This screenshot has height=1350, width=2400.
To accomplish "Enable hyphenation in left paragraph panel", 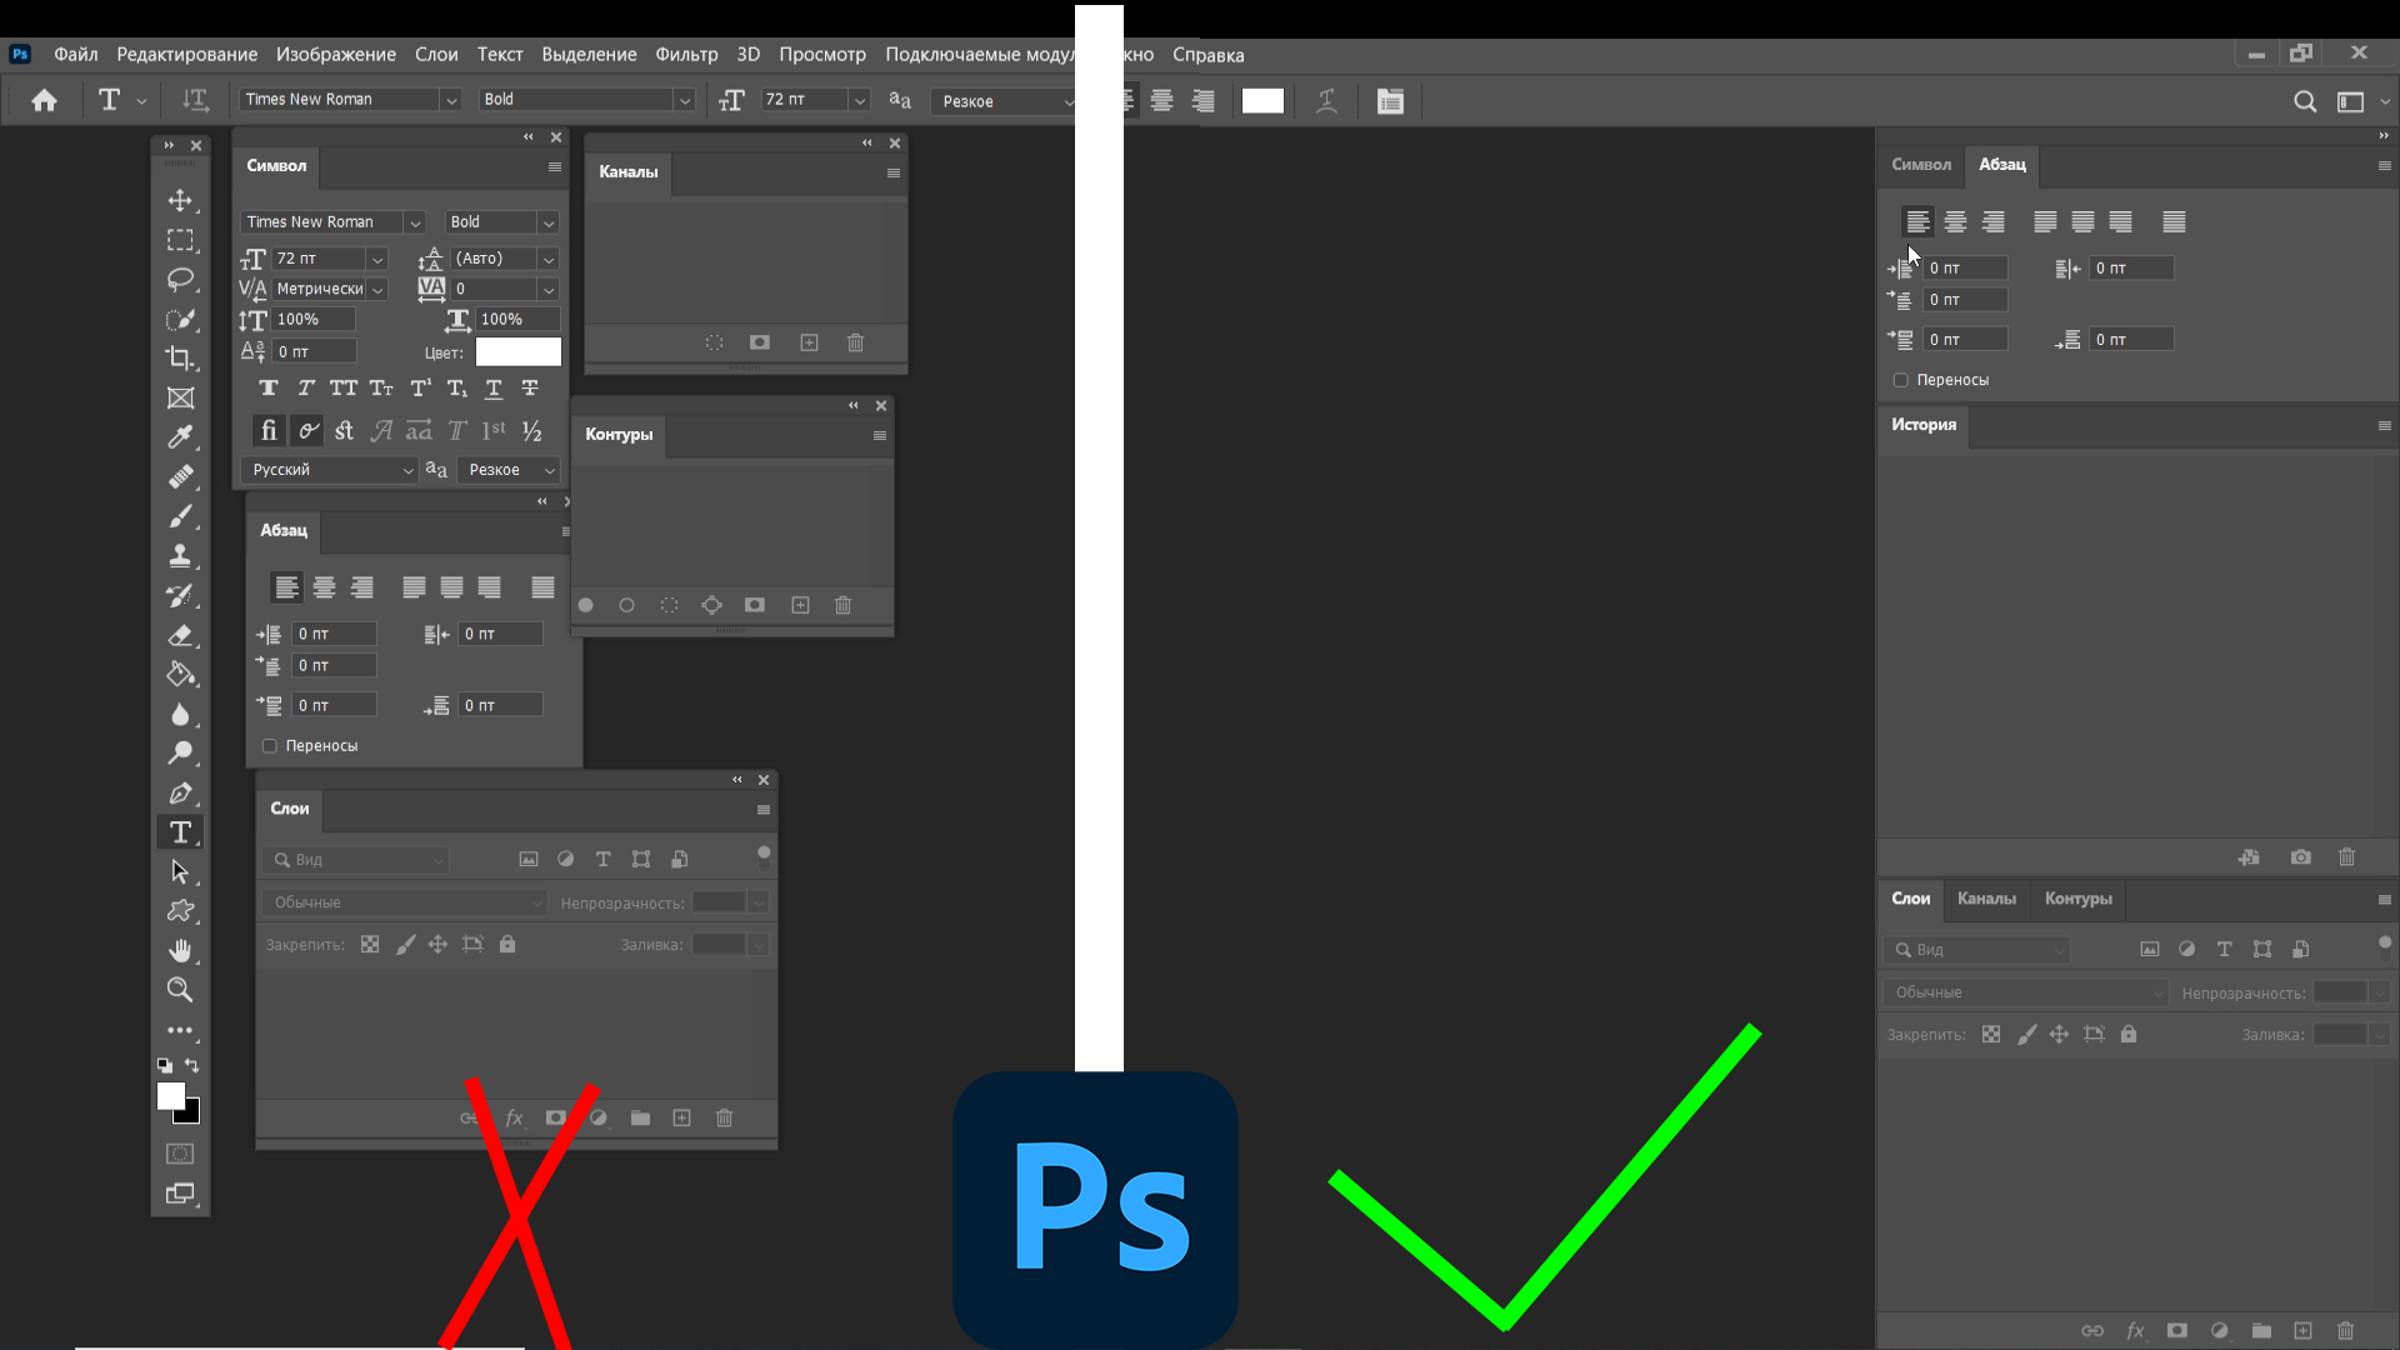I will pyautogui.click(x=269, y=745).
